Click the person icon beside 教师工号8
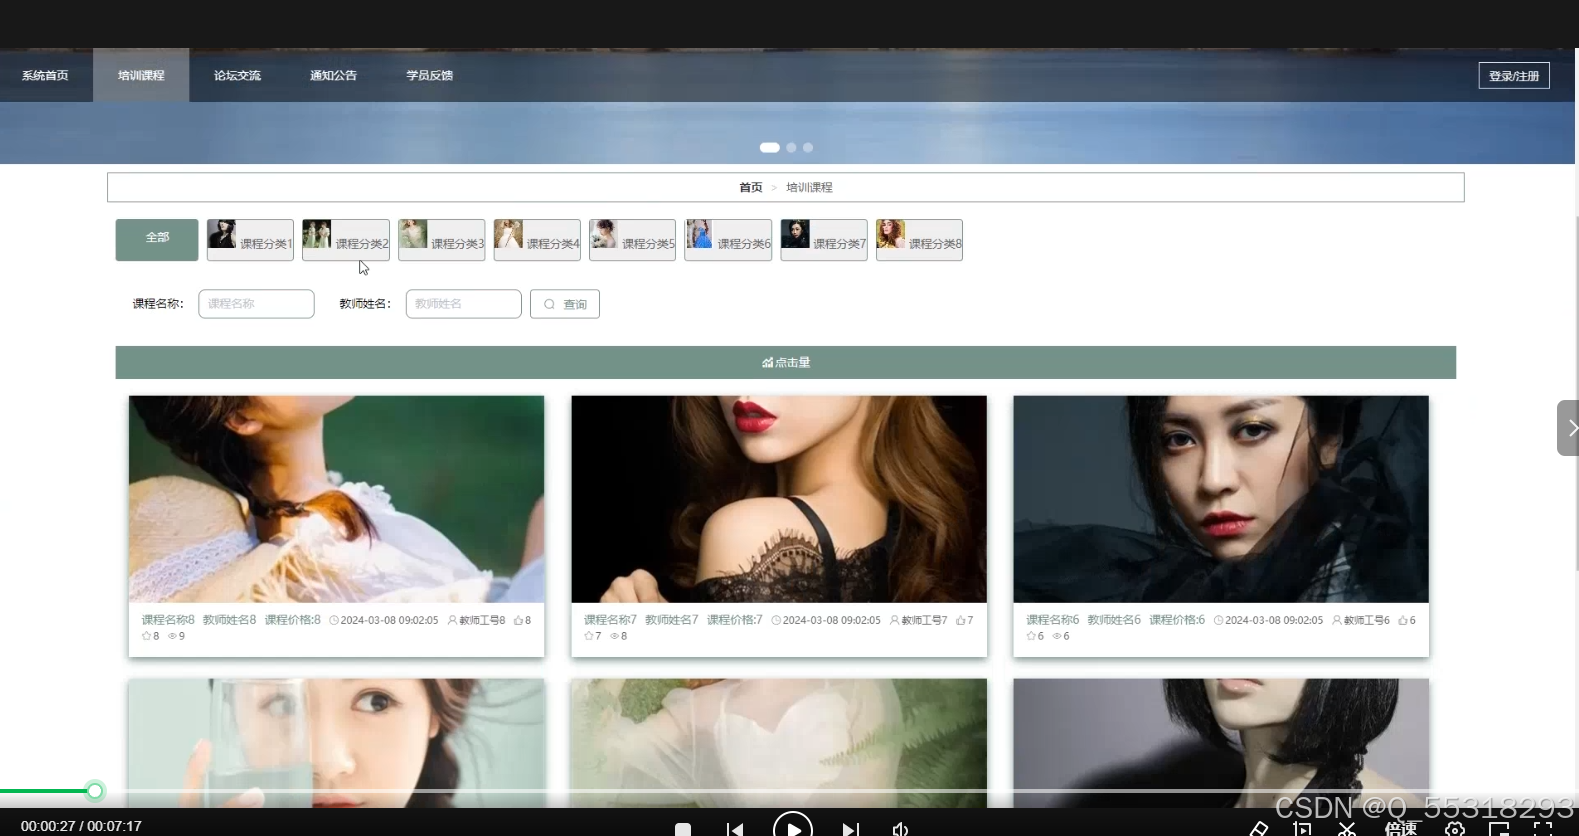The height and width of the screenshot is (836, 1579). tap(452, 620)
